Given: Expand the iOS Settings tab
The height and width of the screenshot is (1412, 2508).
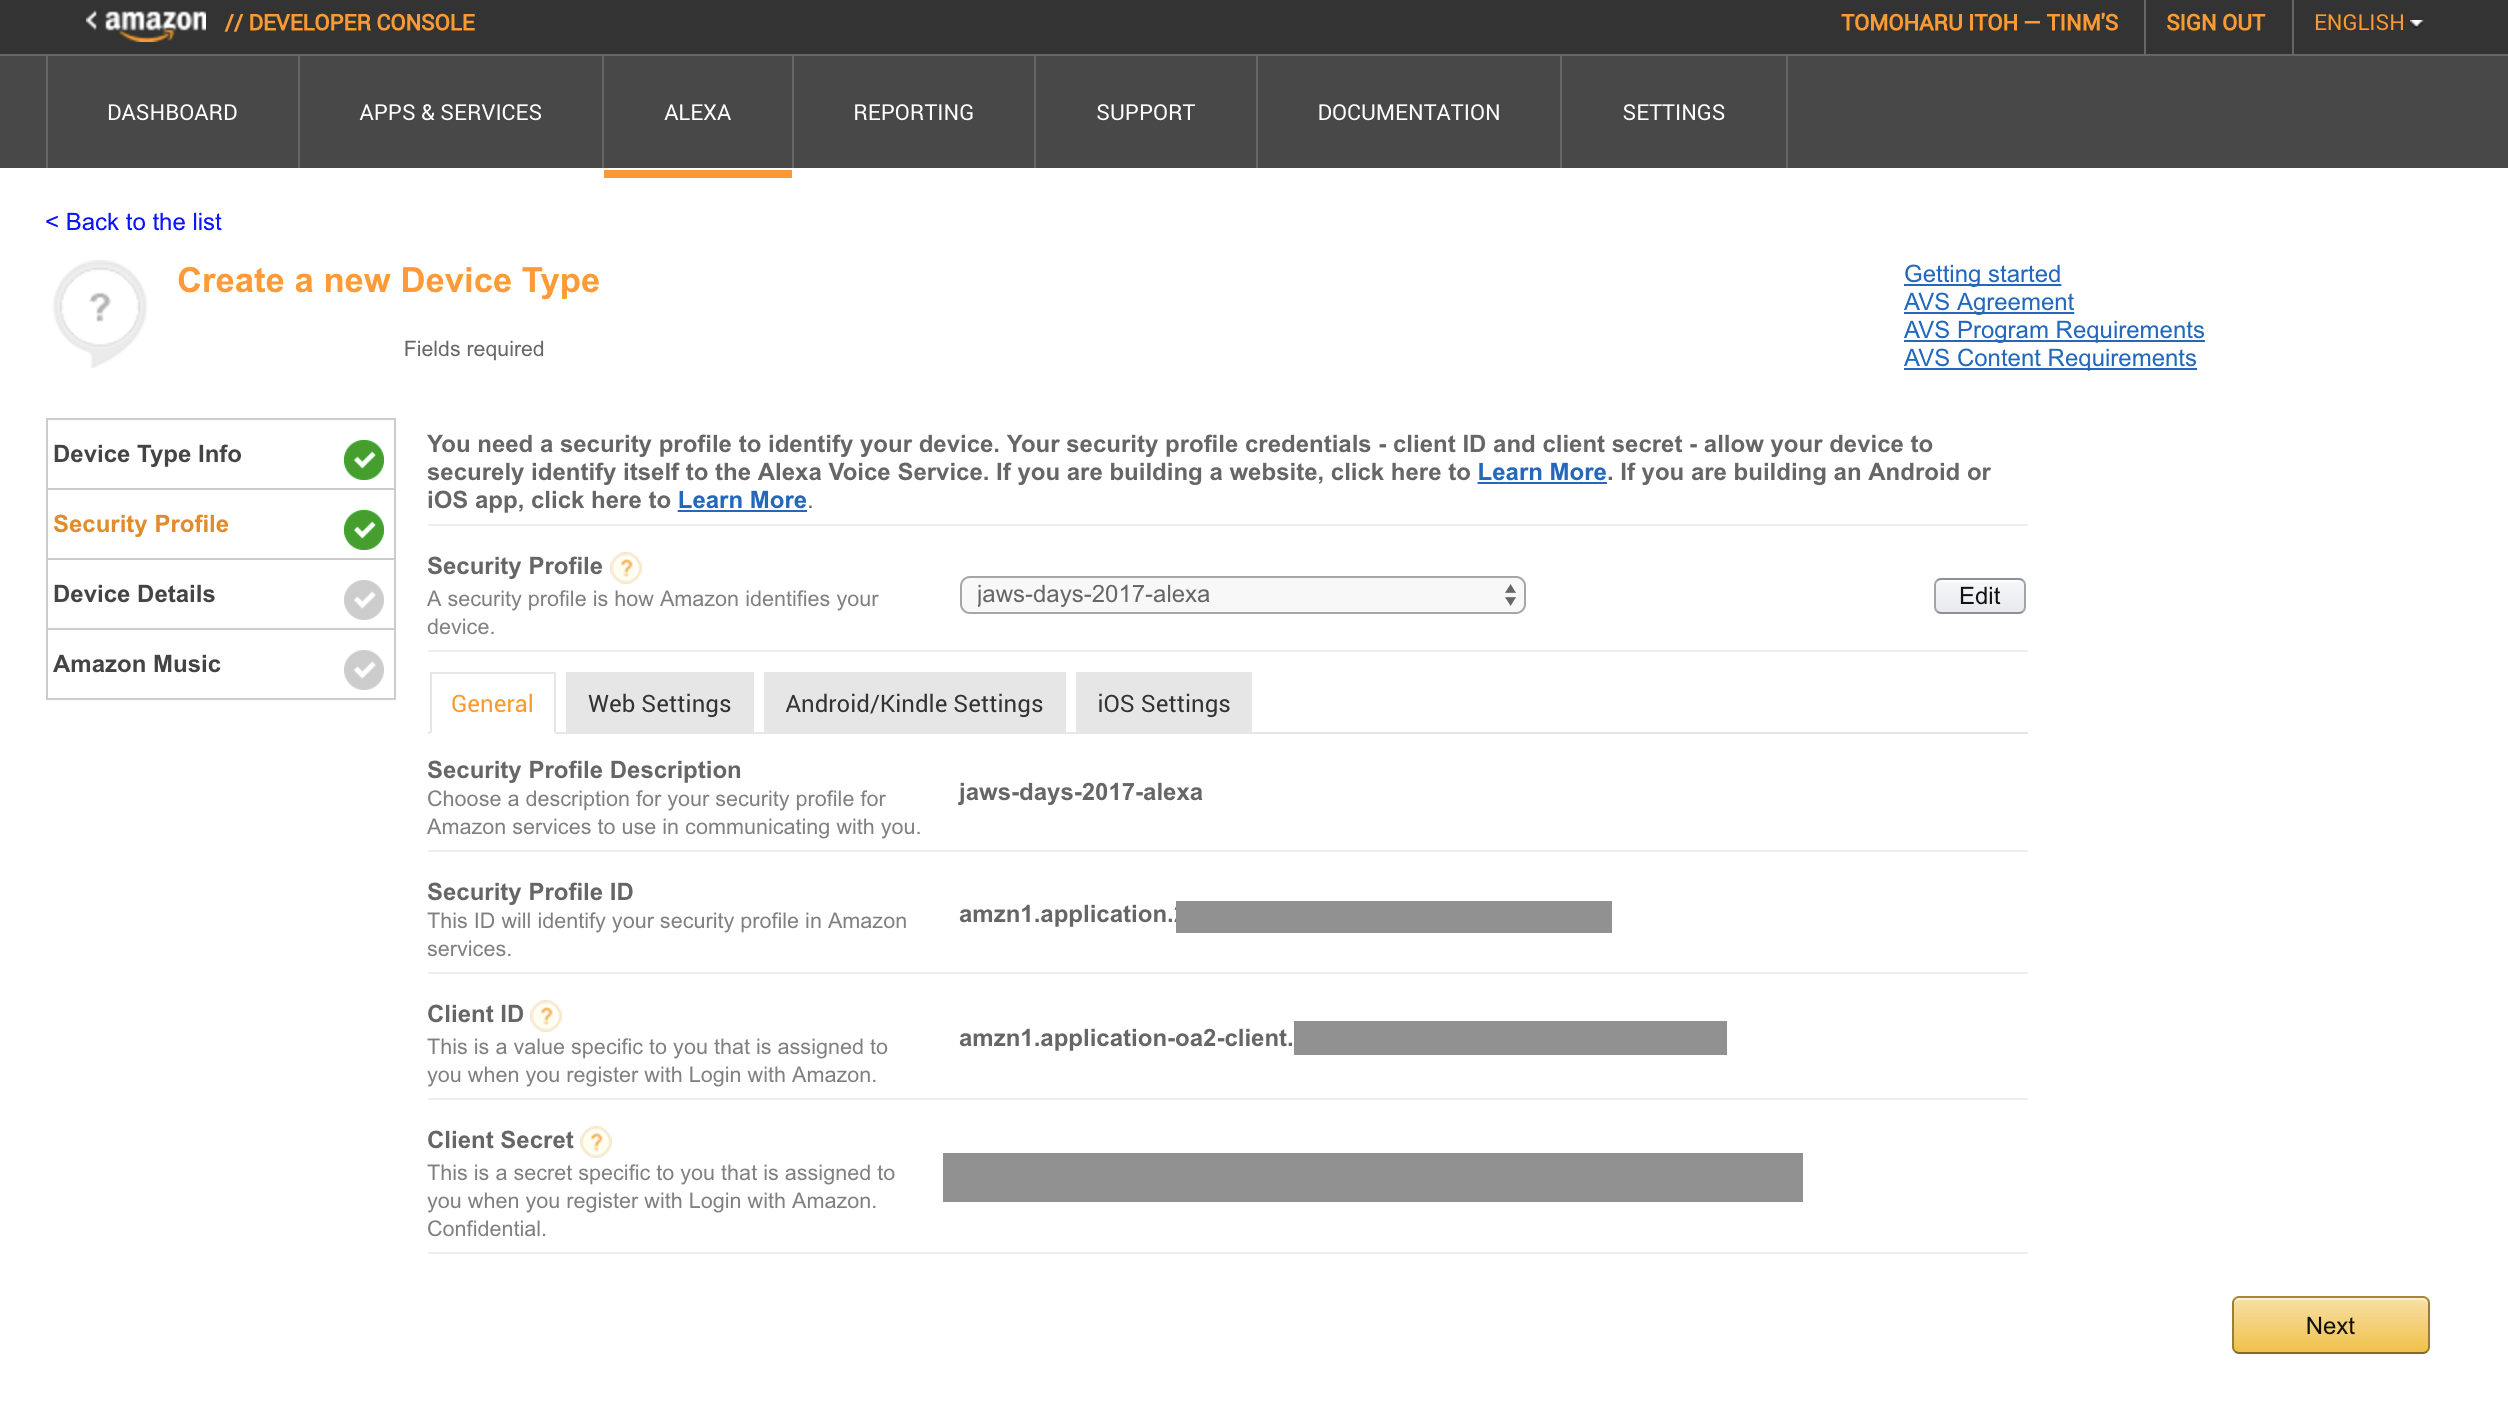Looking at the screenshot, I should [x=1164, y=703].
